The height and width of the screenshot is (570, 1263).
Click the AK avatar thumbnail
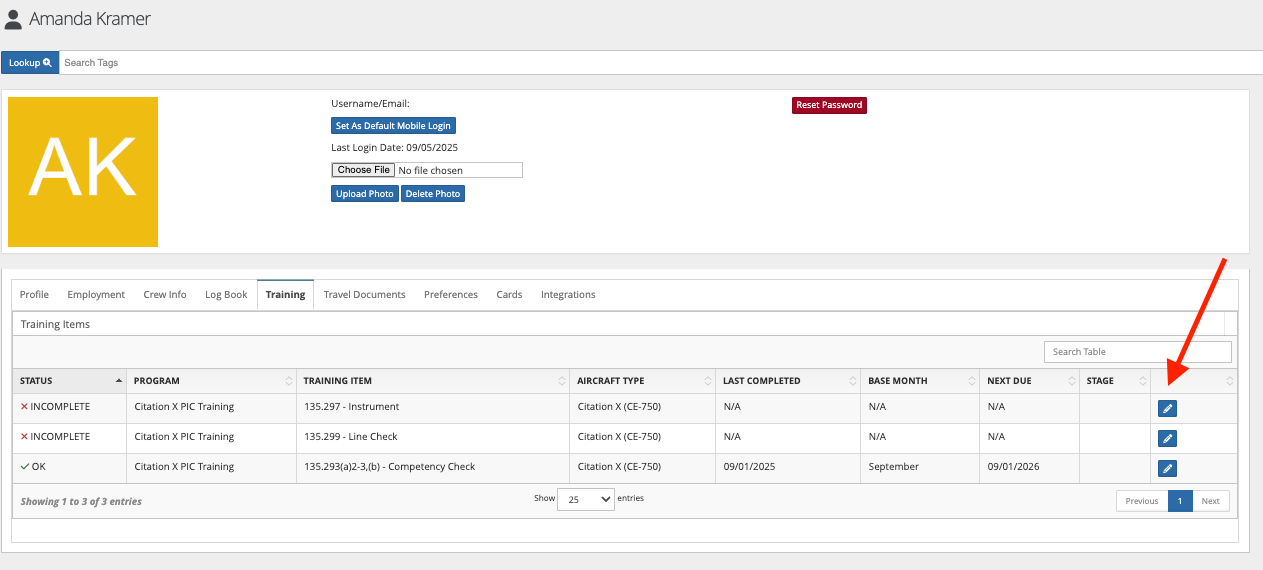[x=83, y=172]
